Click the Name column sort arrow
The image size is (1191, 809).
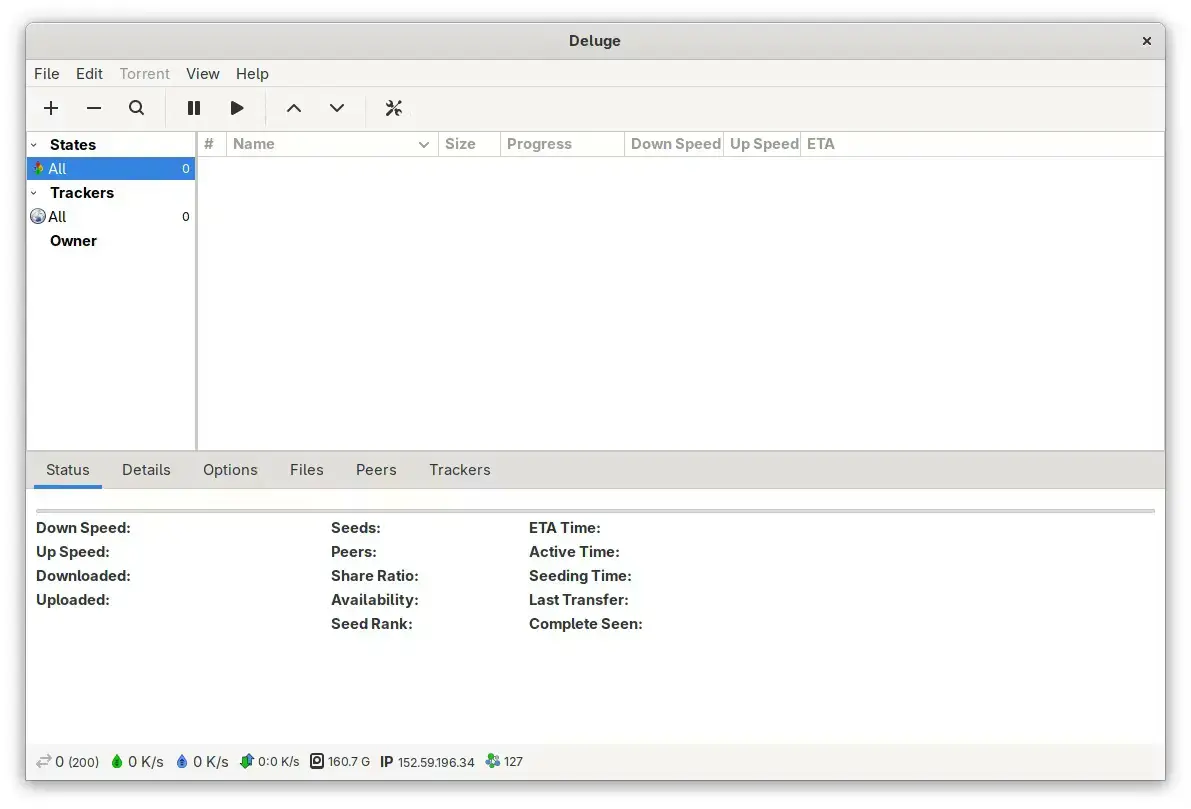pos(424,144)
